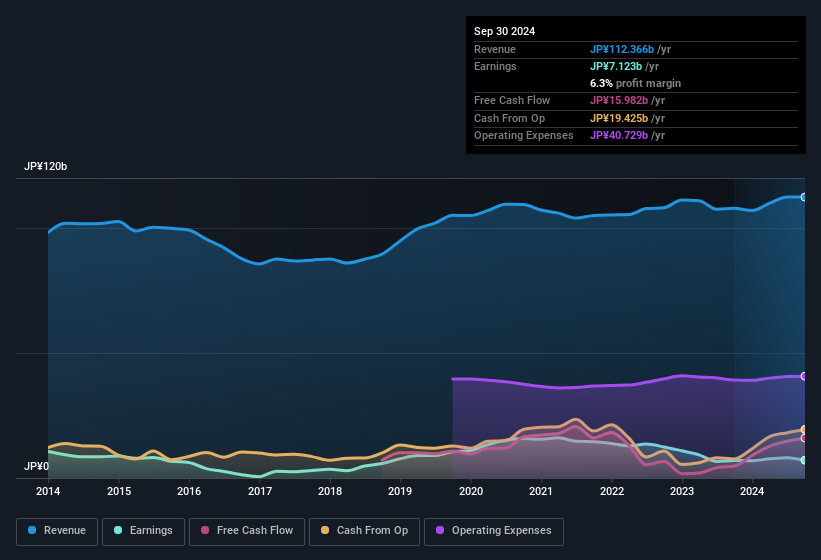Screen dimensions: 821x560
Task: Toggle the Revenue legend button
Action: pos(57,531)
